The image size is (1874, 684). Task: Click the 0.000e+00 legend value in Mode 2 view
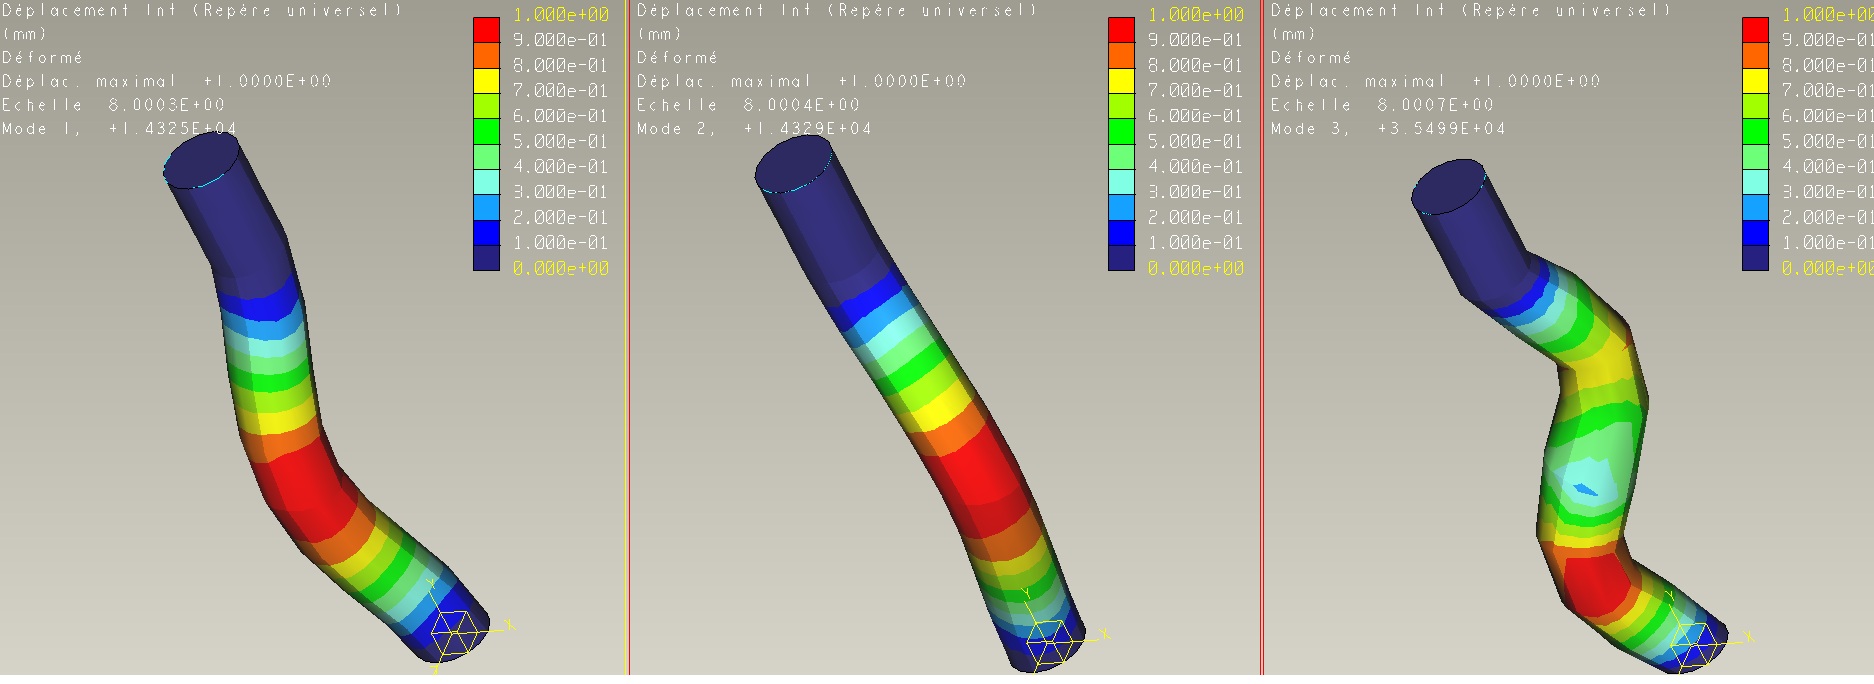pyautogui.click(x=1196, y=268)
